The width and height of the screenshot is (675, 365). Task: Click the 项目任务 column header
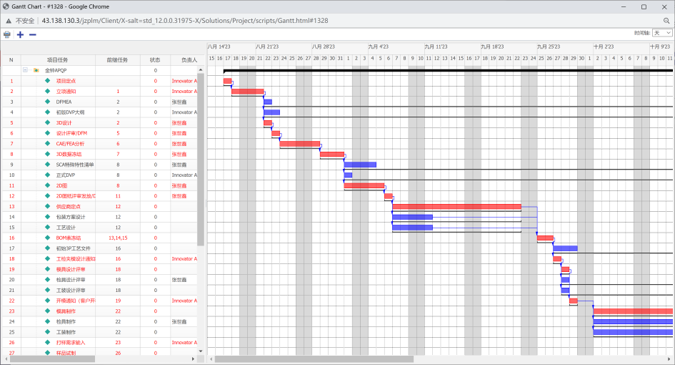(58, 60)
